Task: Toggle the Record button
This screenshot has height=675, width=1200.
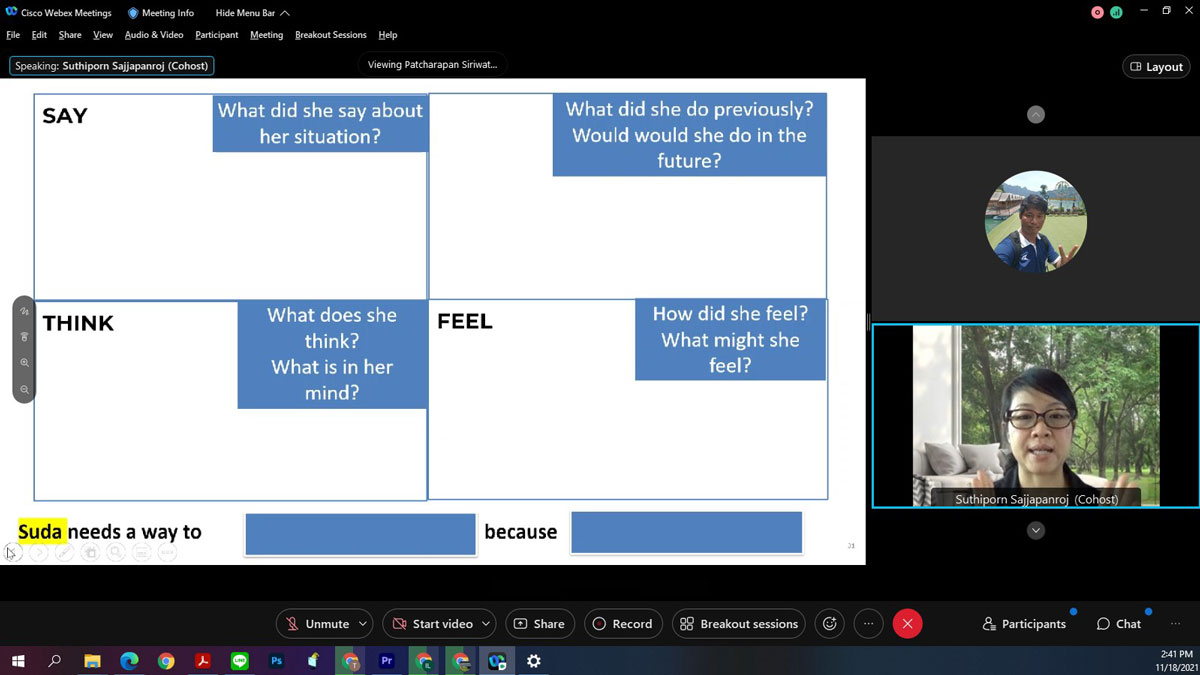Action: (x=622, y=624)
